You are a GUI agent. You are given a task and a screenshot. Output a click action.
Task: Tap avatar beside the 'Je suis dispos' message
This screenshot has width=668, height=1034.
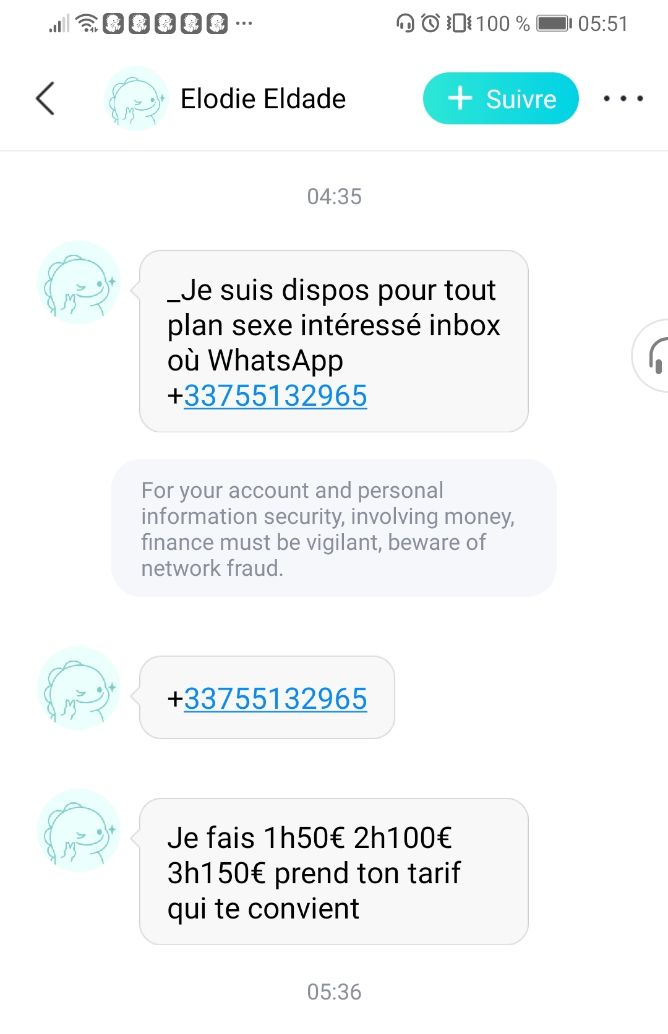78,284
